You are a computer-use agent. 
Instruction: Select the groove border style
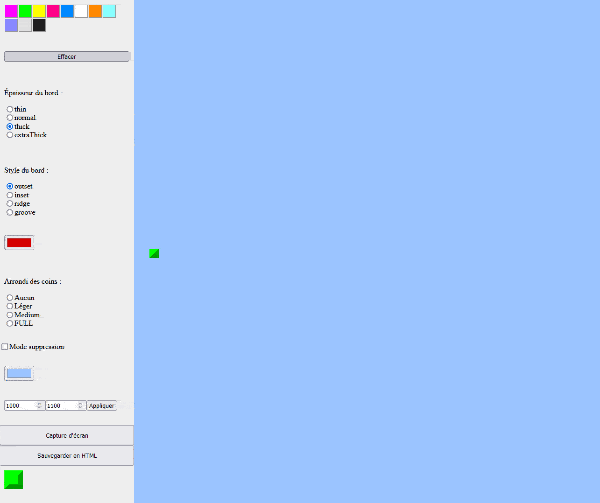(10, 212)
